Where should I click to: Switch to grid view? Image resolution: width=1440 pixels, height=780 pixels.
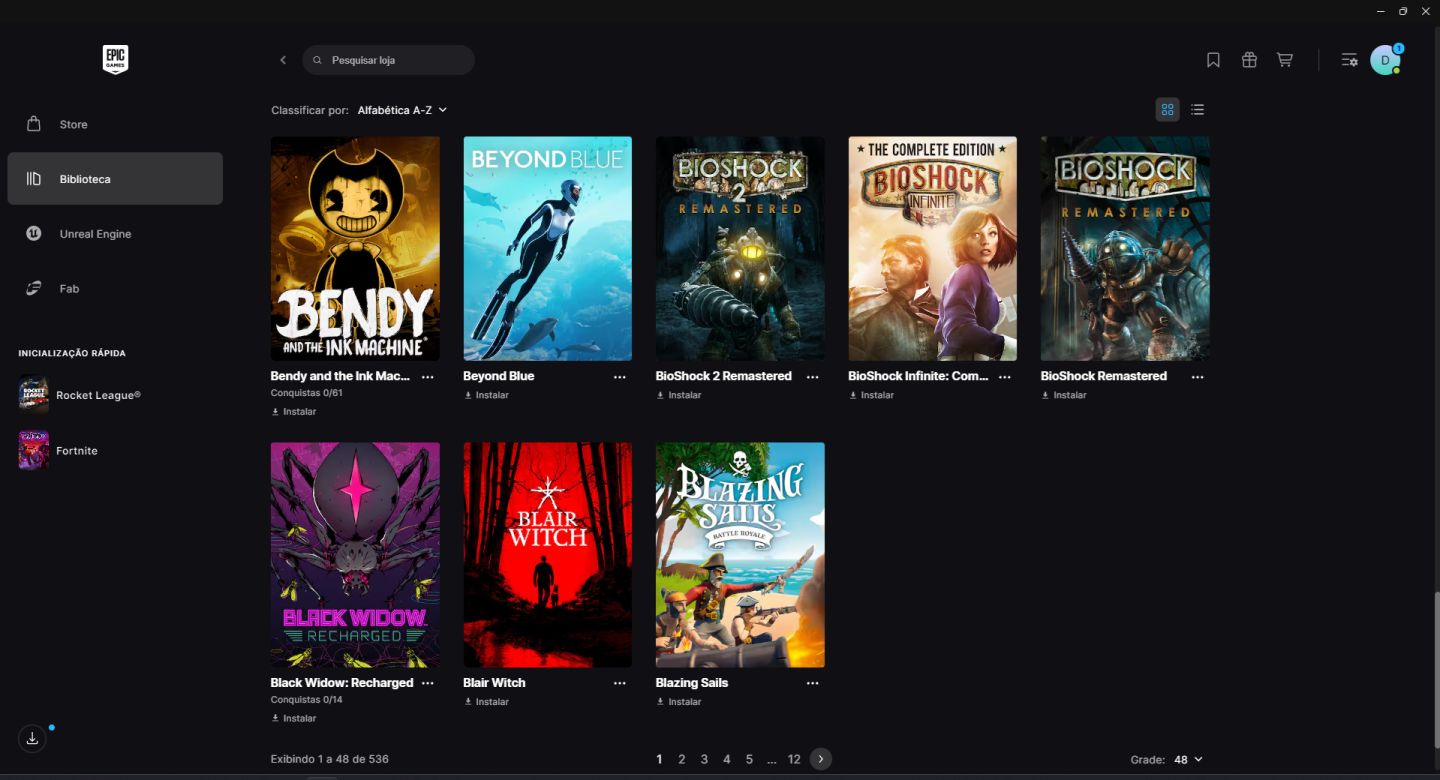[1167, 110]
